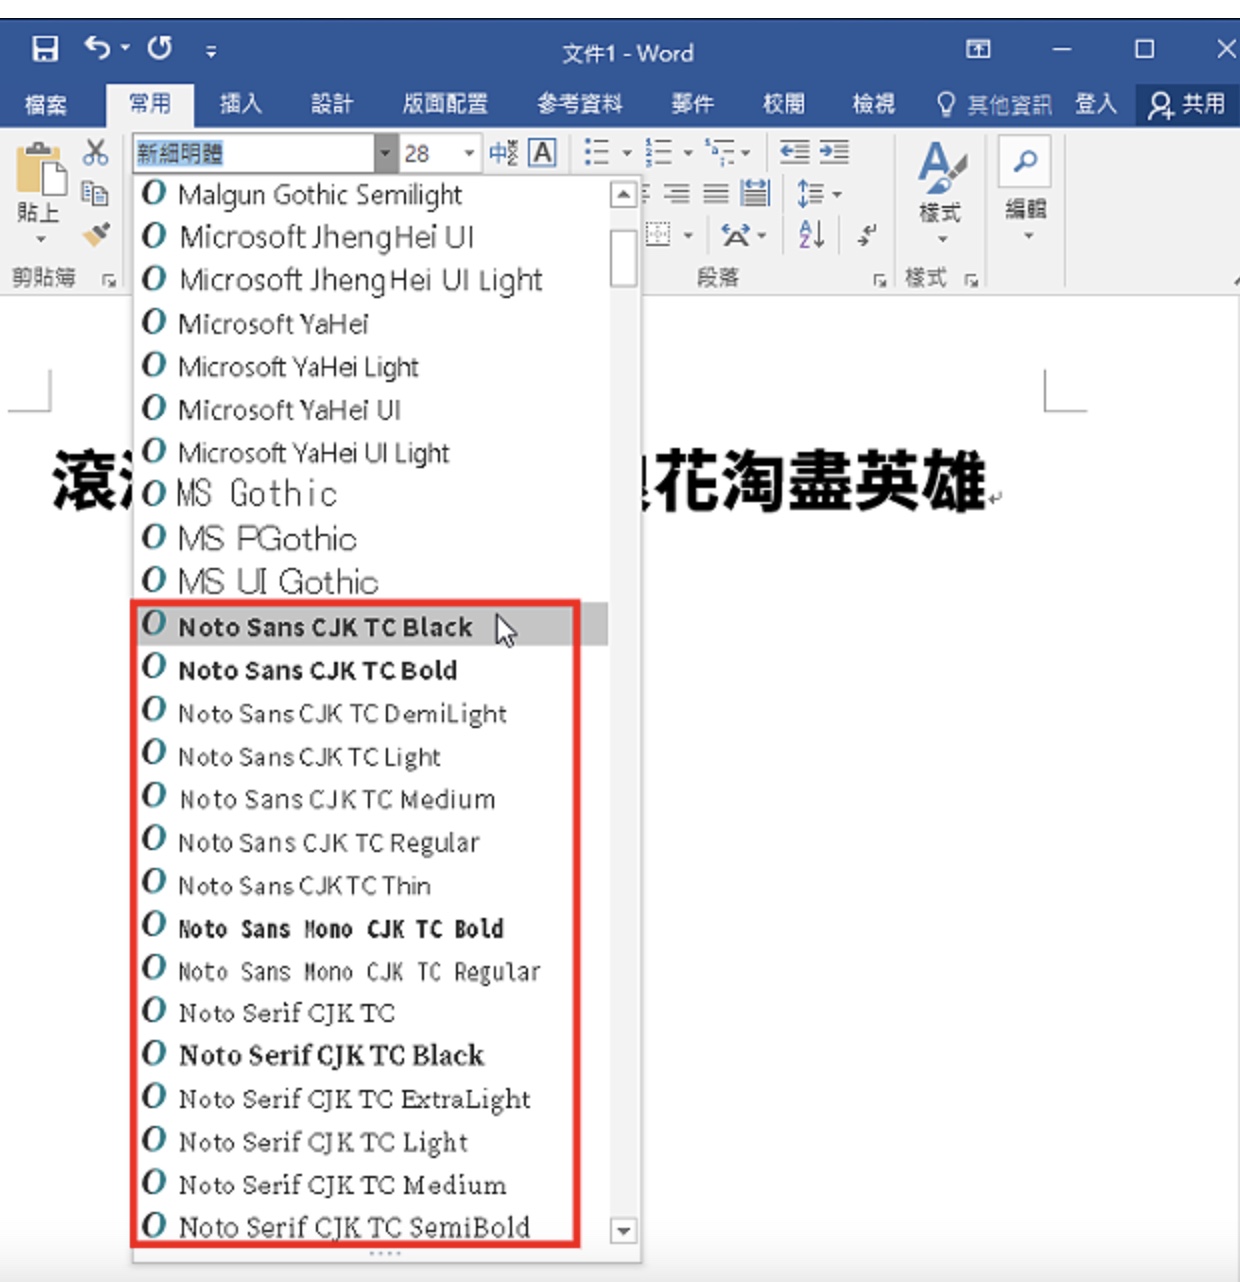Click the 登入 sign-in link
Viewport: 1240px width, 1282px height.
click(x=1096, y=103)
